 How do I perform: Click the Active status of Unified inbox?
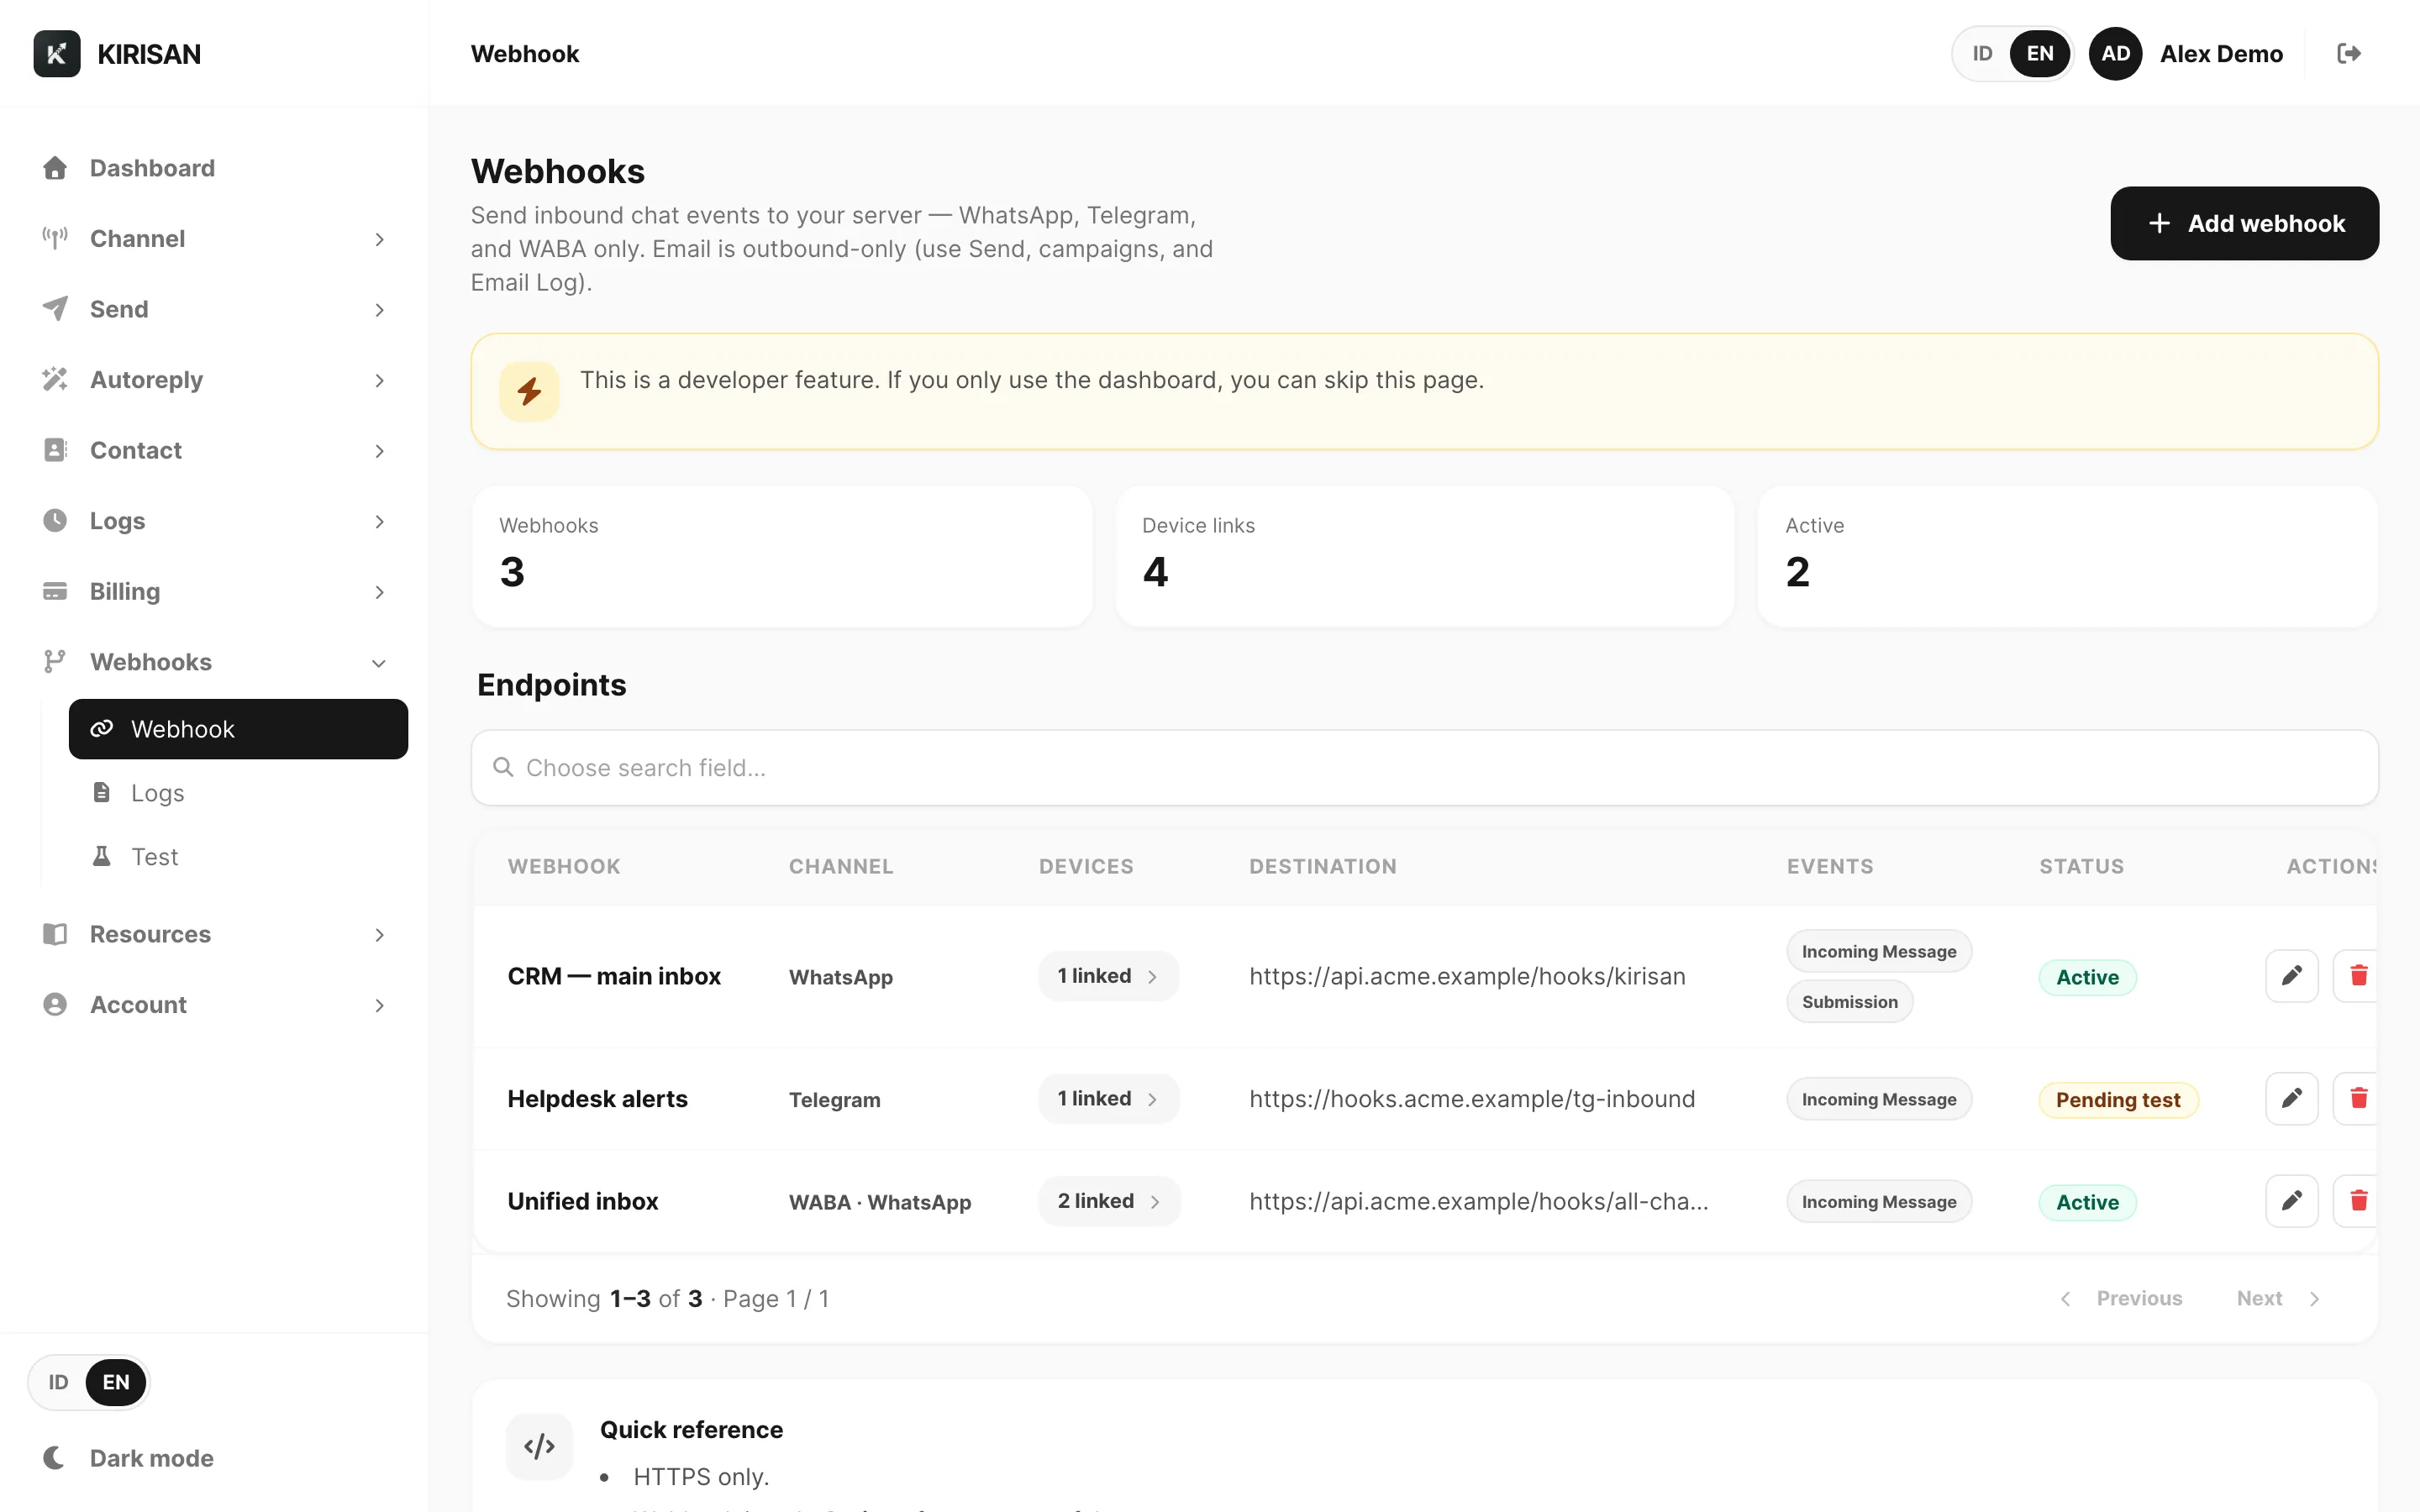pyautogui.click(x=2087, y=1202)
